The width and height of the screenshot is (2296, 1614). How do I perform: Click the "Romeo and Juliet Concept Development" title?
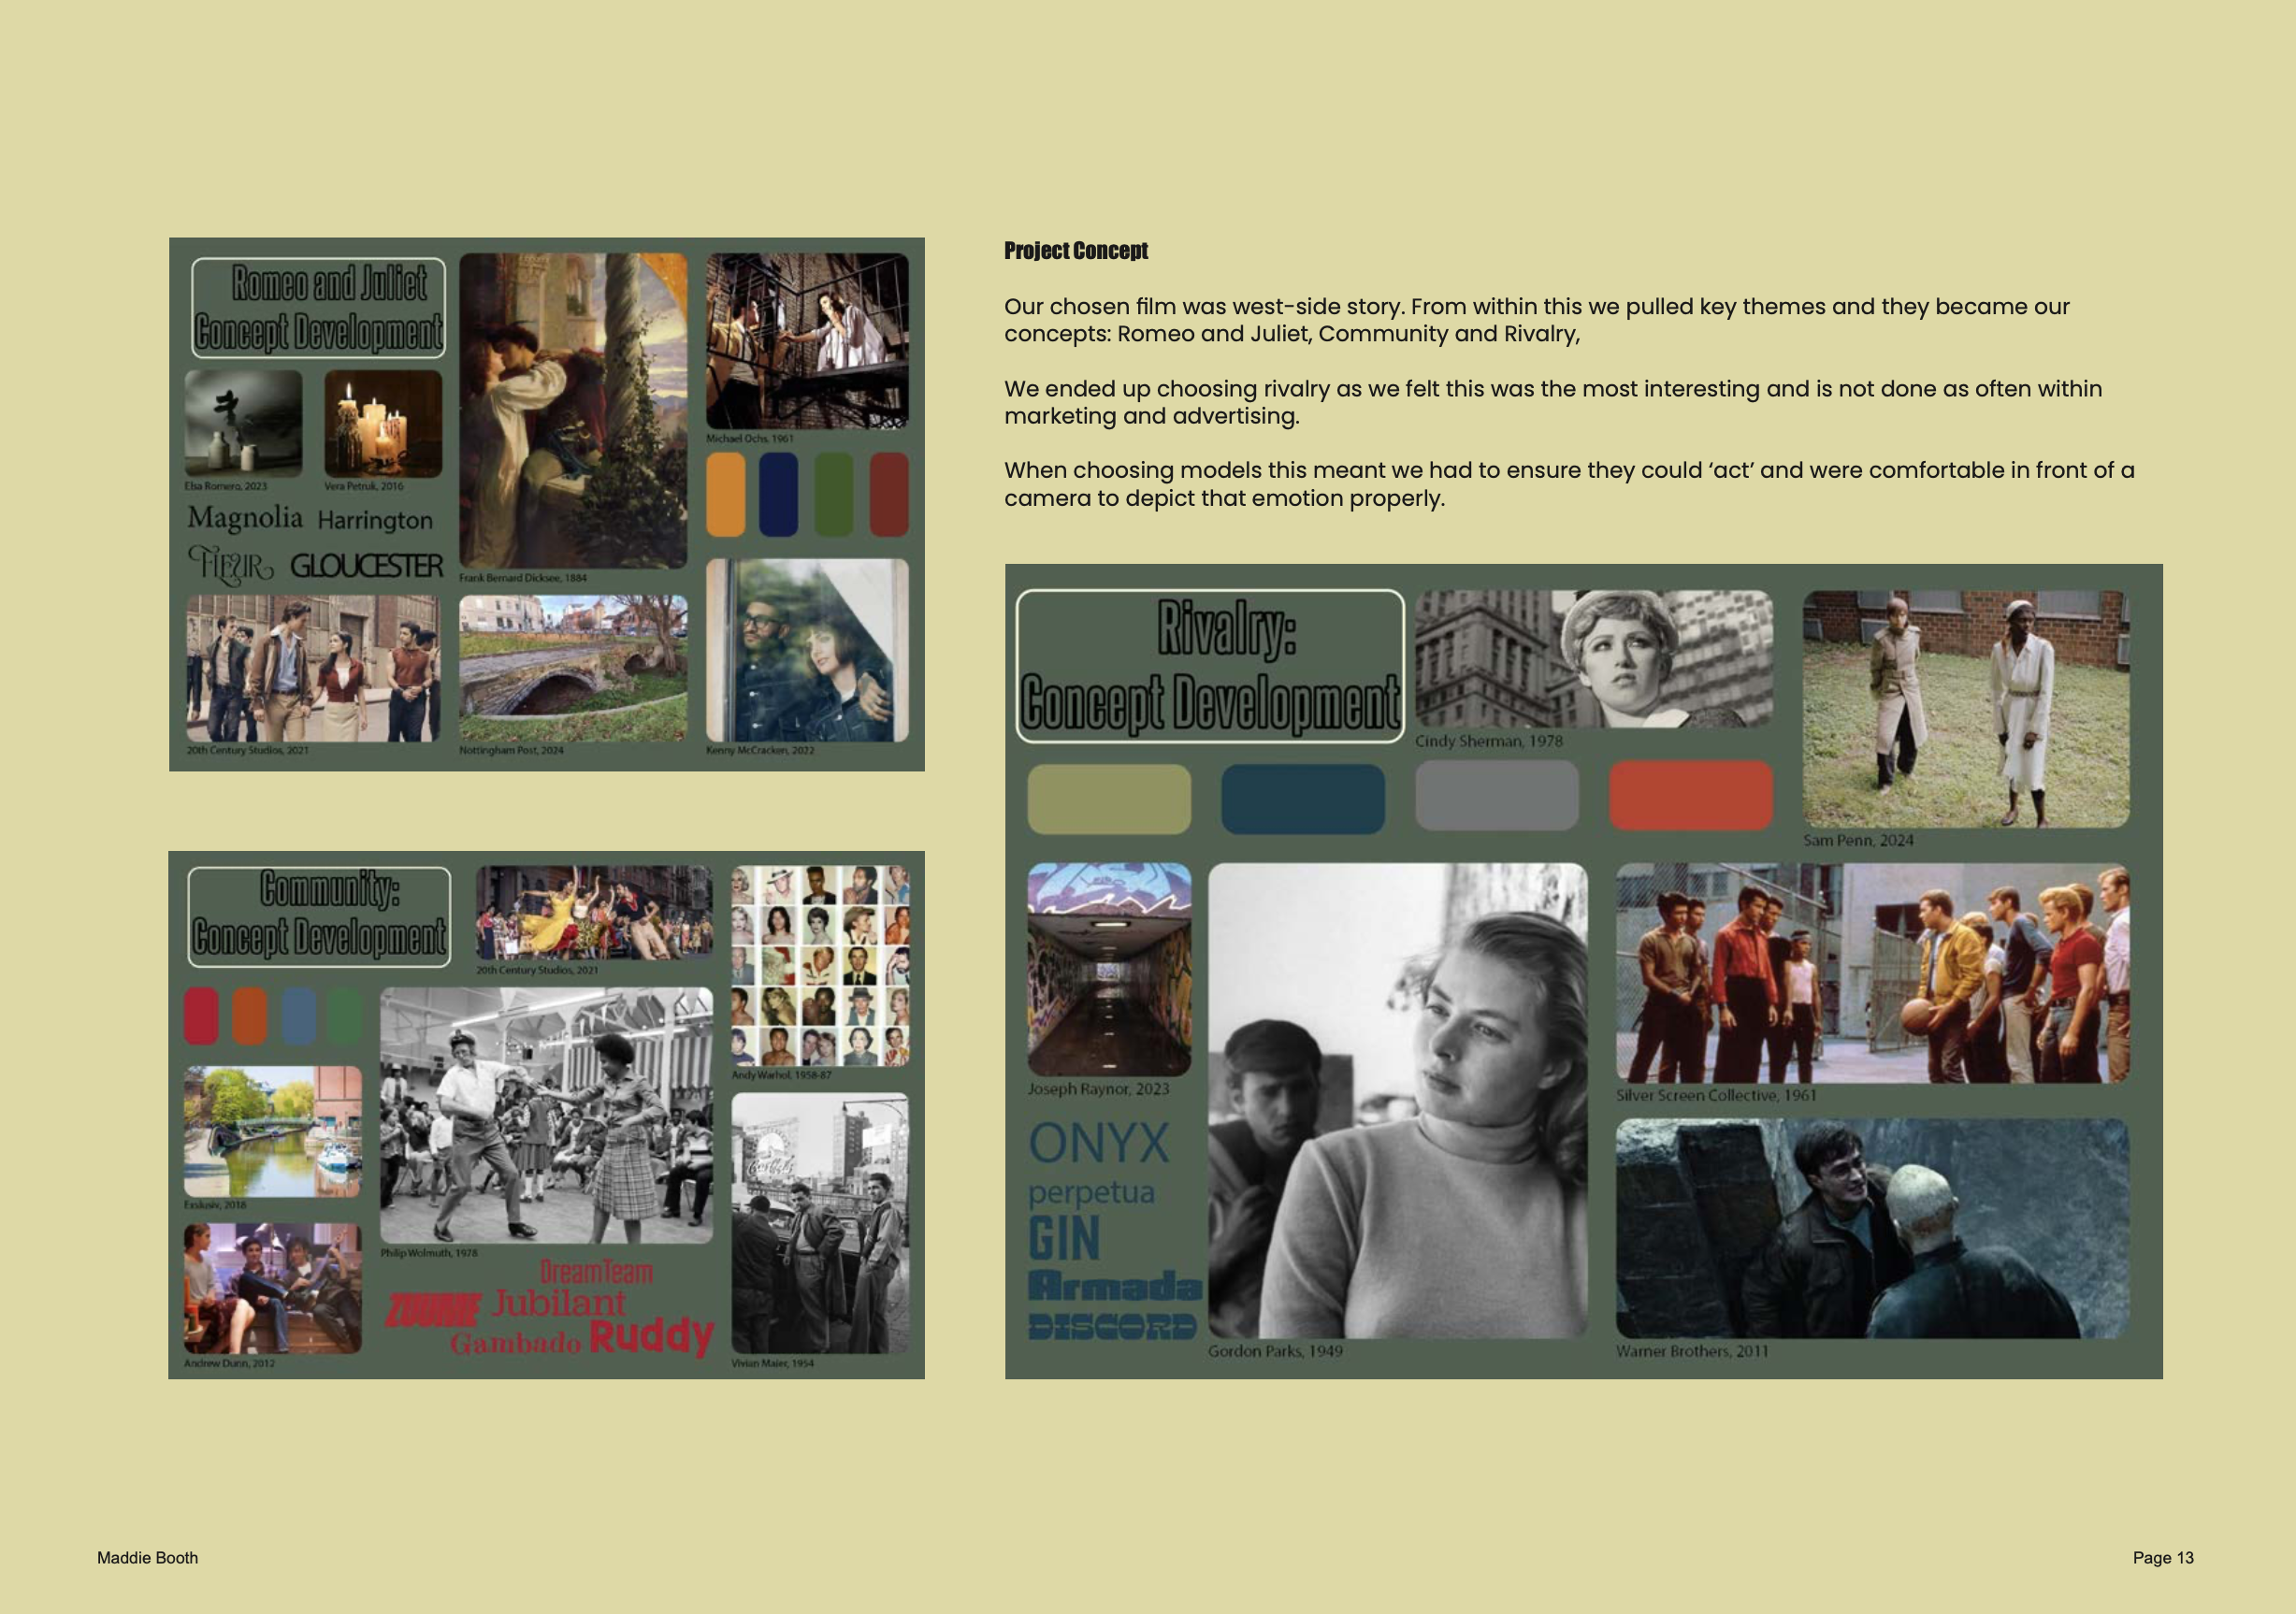click(x=318, y=308)
